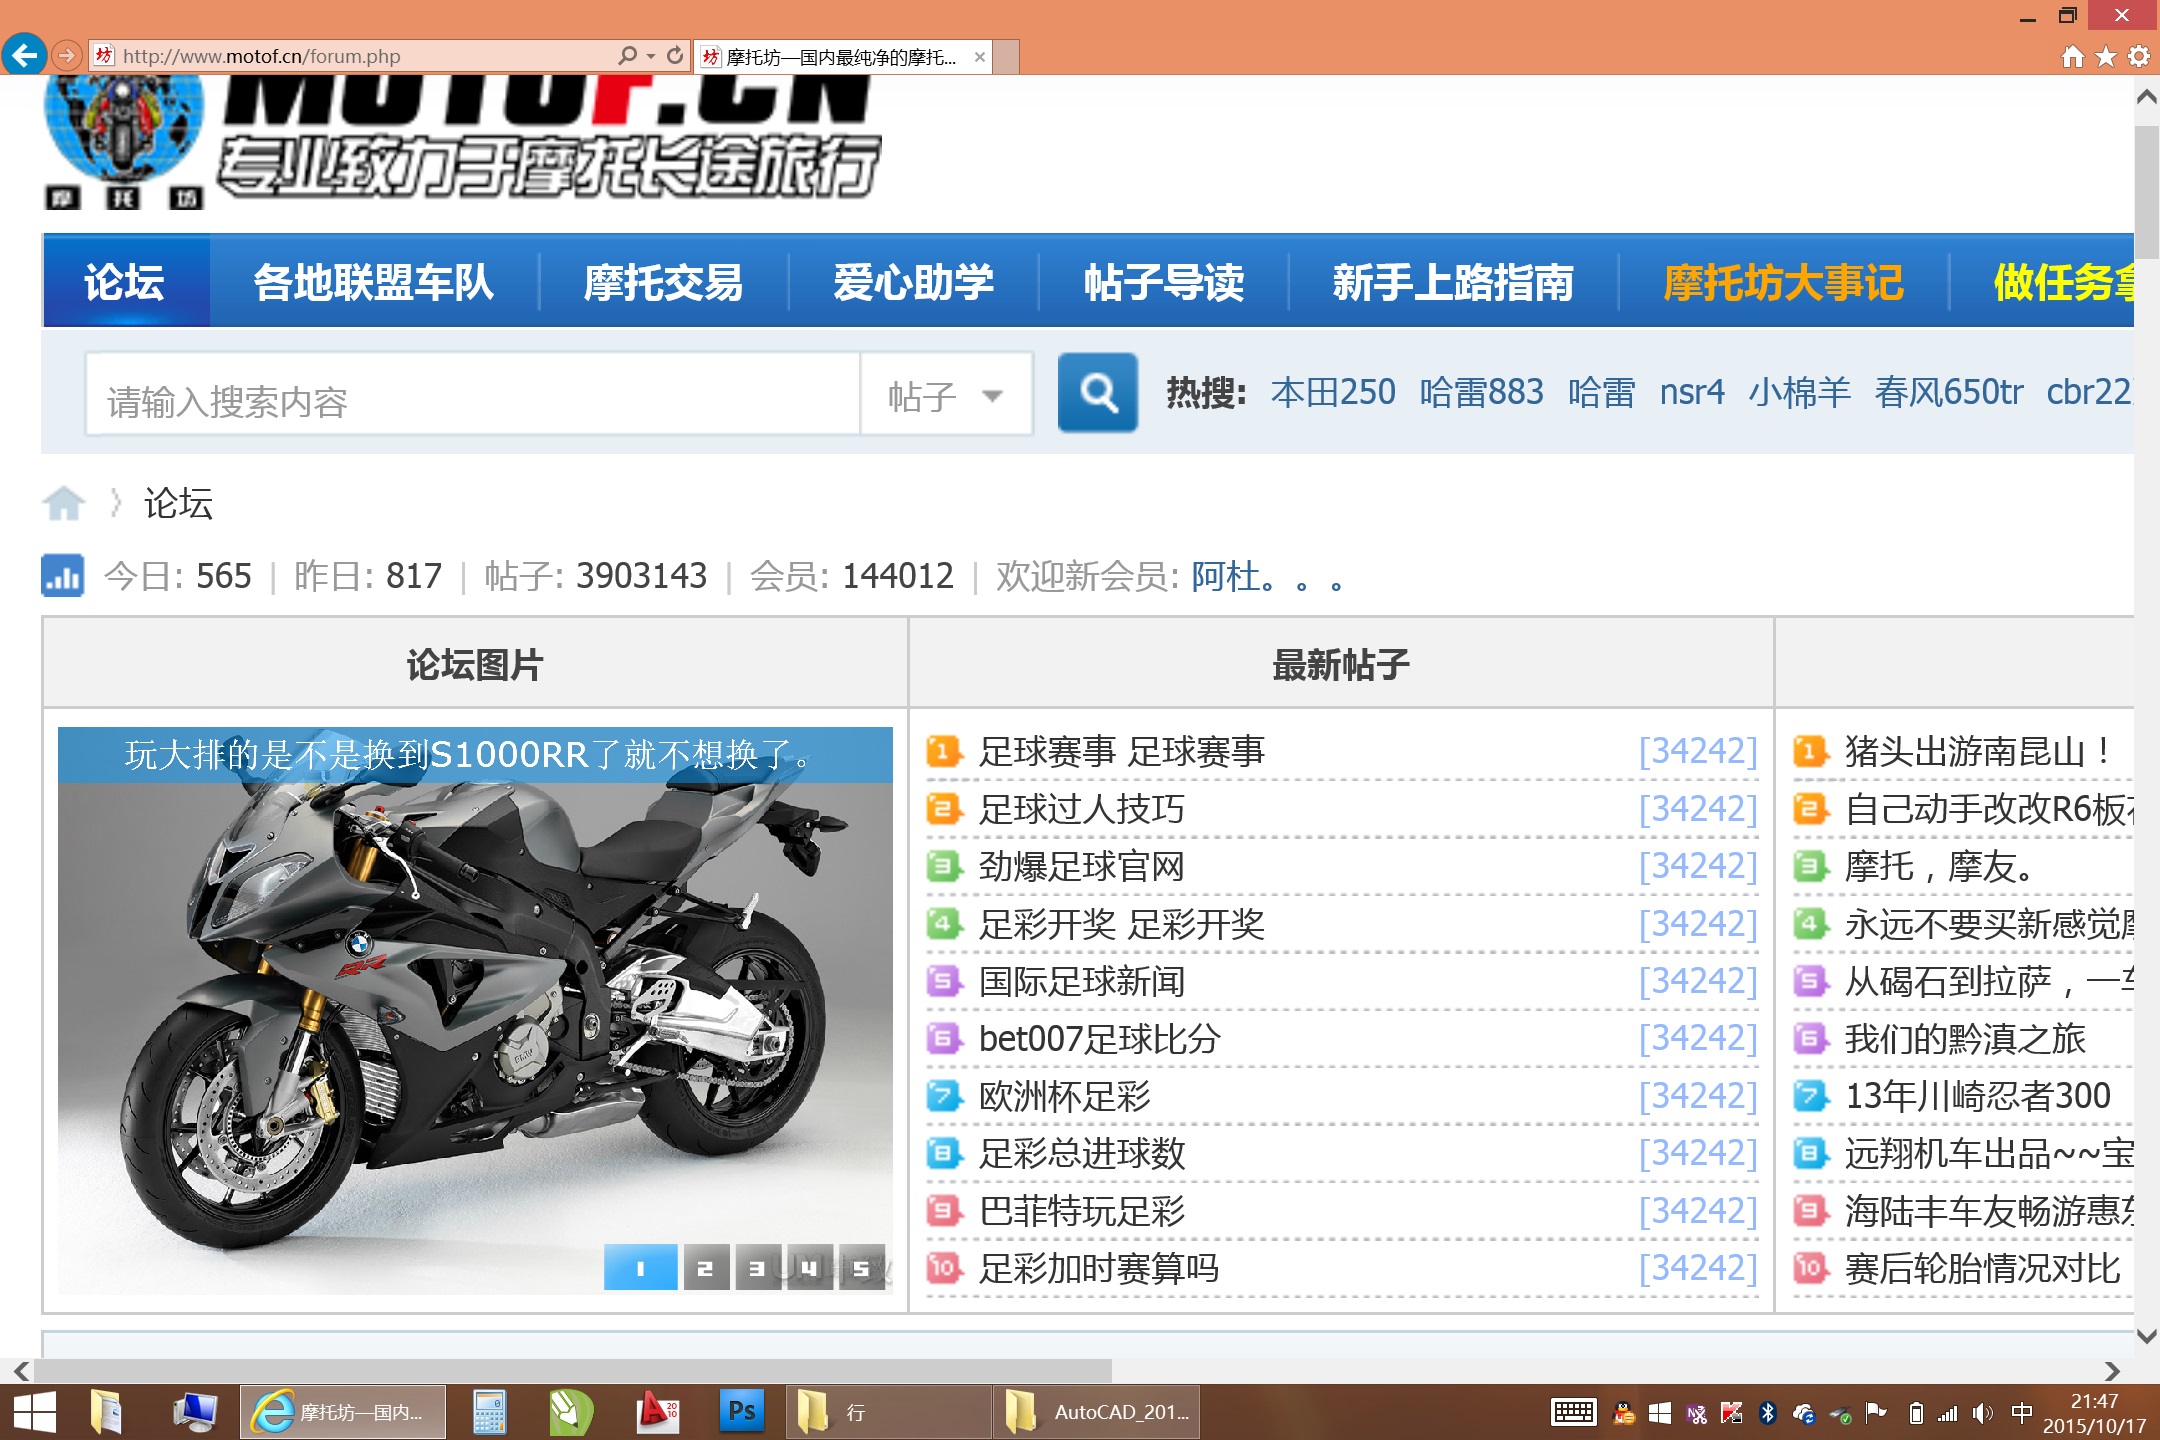Select the 论坛 navigation tab

coord(125,282)
